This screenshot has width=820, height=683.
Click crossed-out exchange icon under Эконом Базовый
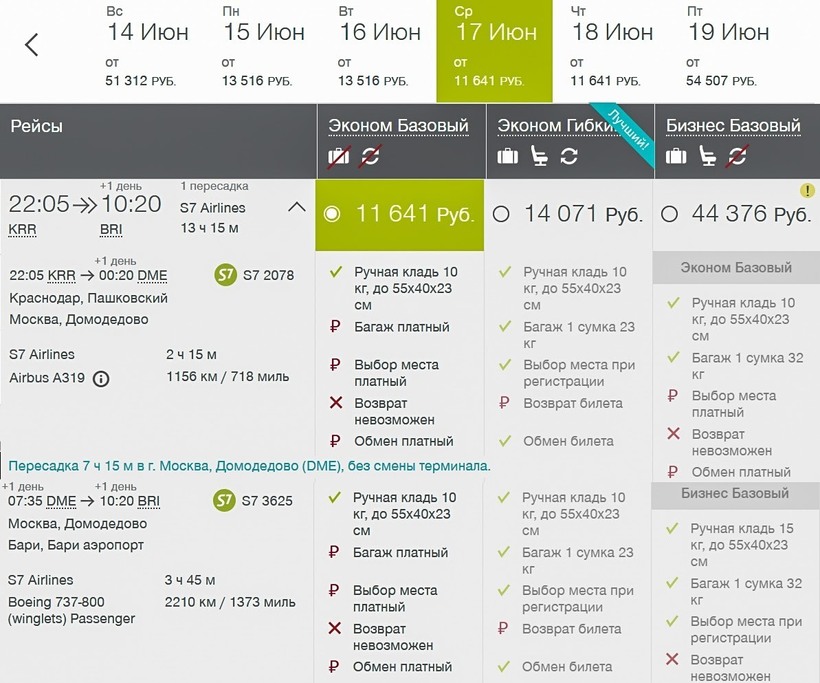click(370, 157)
